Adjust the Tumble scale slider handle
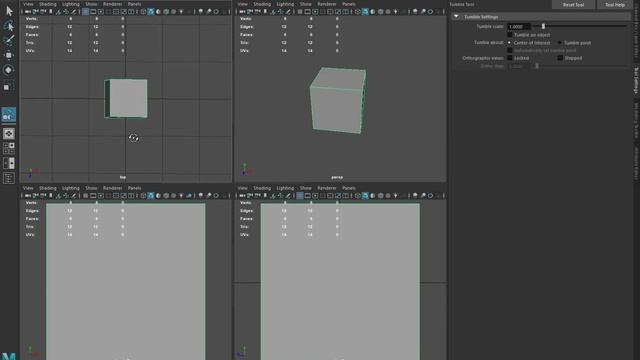Image resolution: width=640 pixels, height=360 pixels. [543, 26]
